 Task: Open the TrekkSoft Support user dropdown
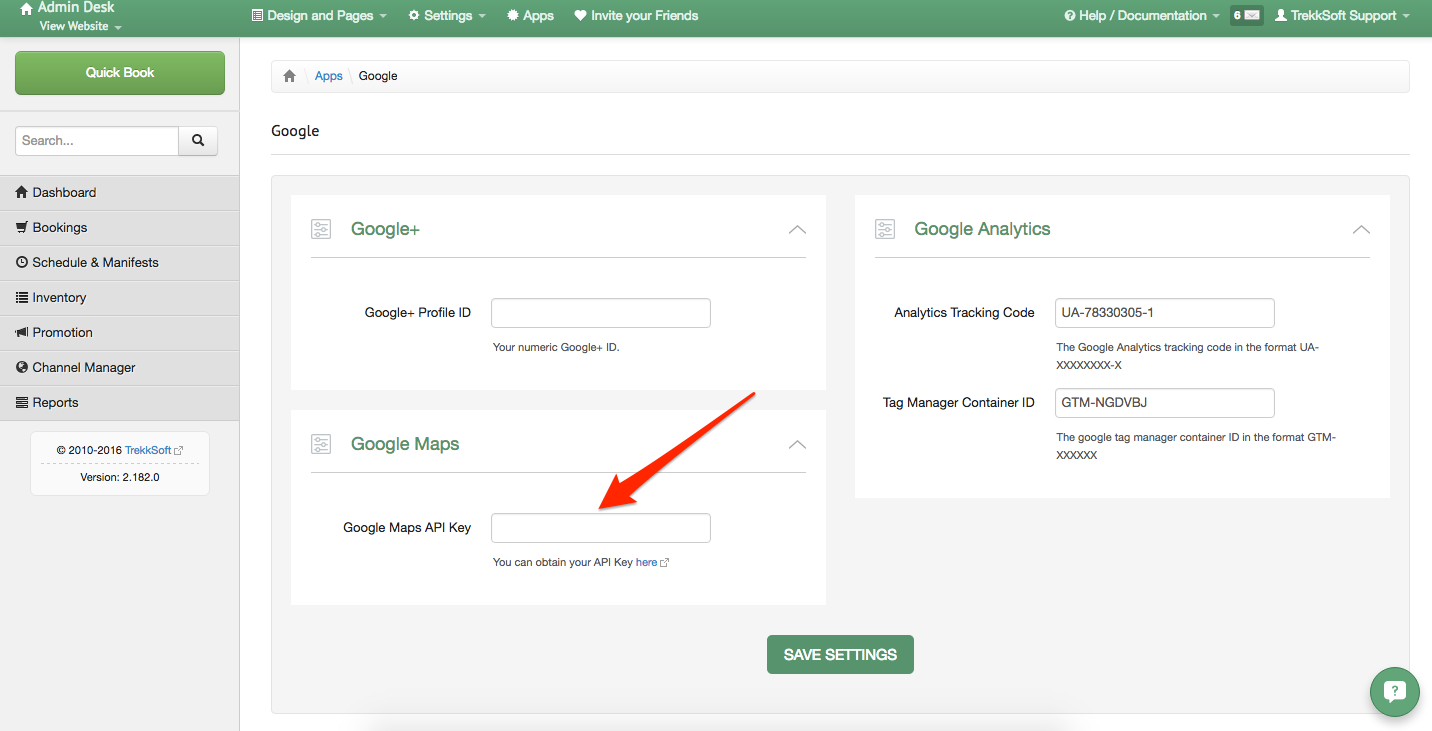pos(1342,16)
